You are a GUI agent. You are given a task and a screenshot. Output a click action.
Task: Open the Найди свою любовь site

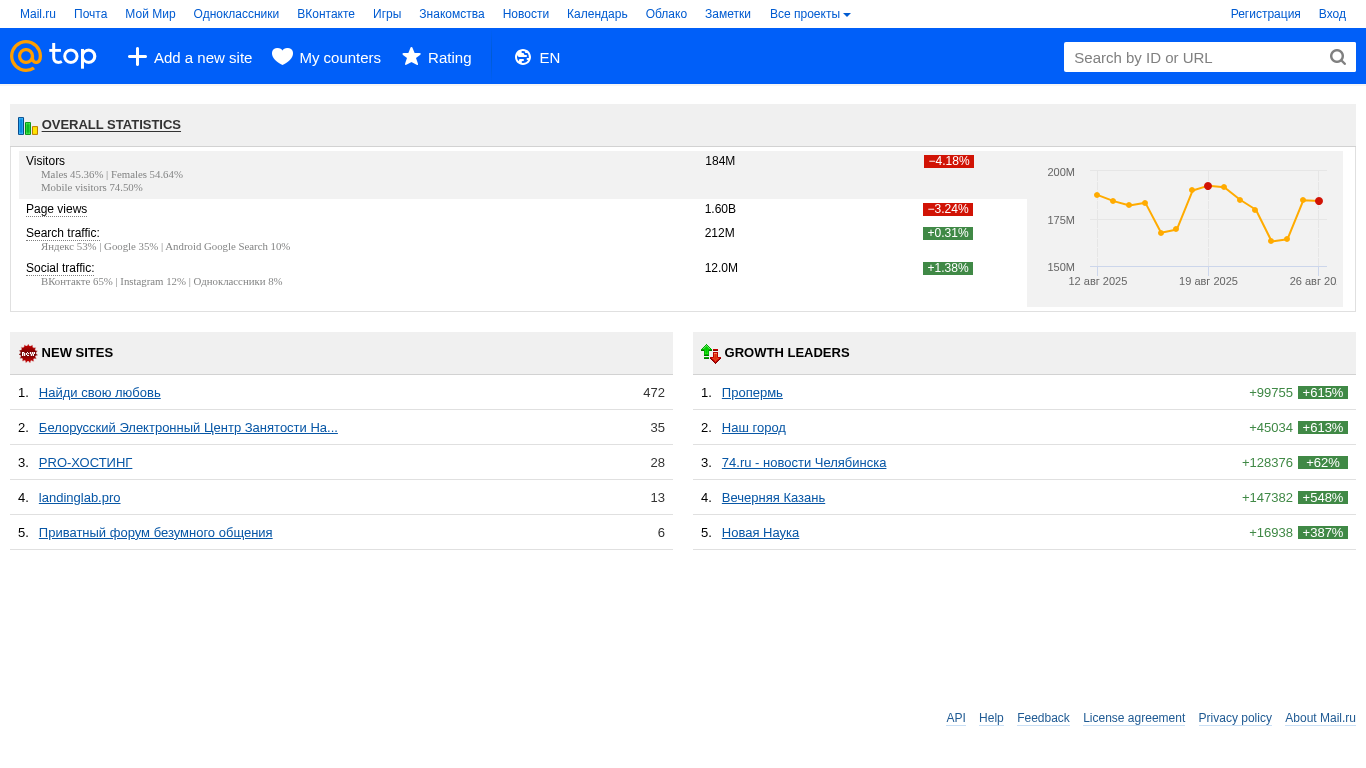pos(100,393)
